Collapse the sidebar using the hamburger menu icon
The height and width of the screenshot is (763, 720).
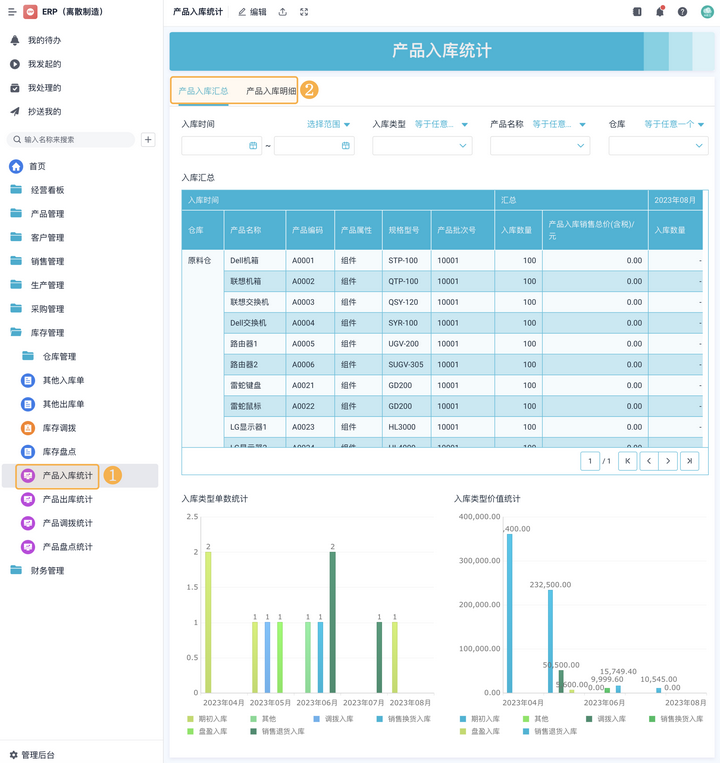coord(12,12)
